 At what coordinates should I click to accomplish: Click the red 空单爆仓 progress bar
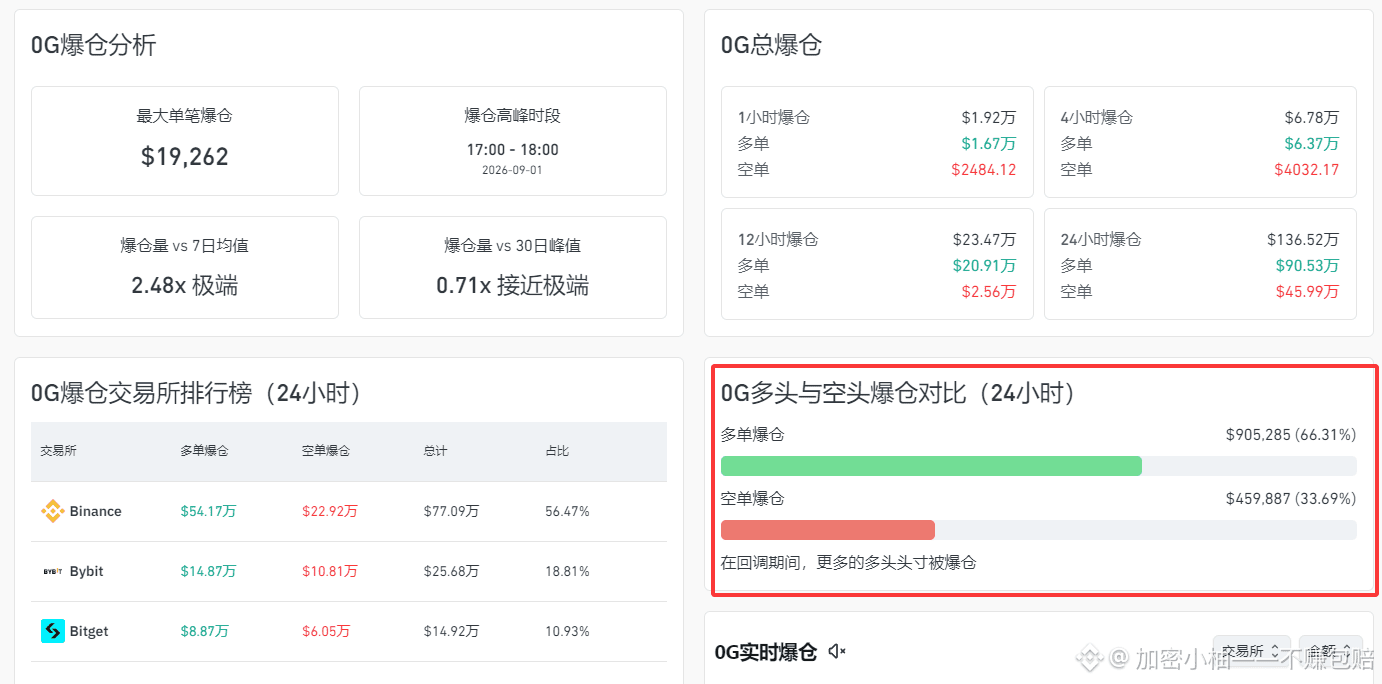coord(828,530)
